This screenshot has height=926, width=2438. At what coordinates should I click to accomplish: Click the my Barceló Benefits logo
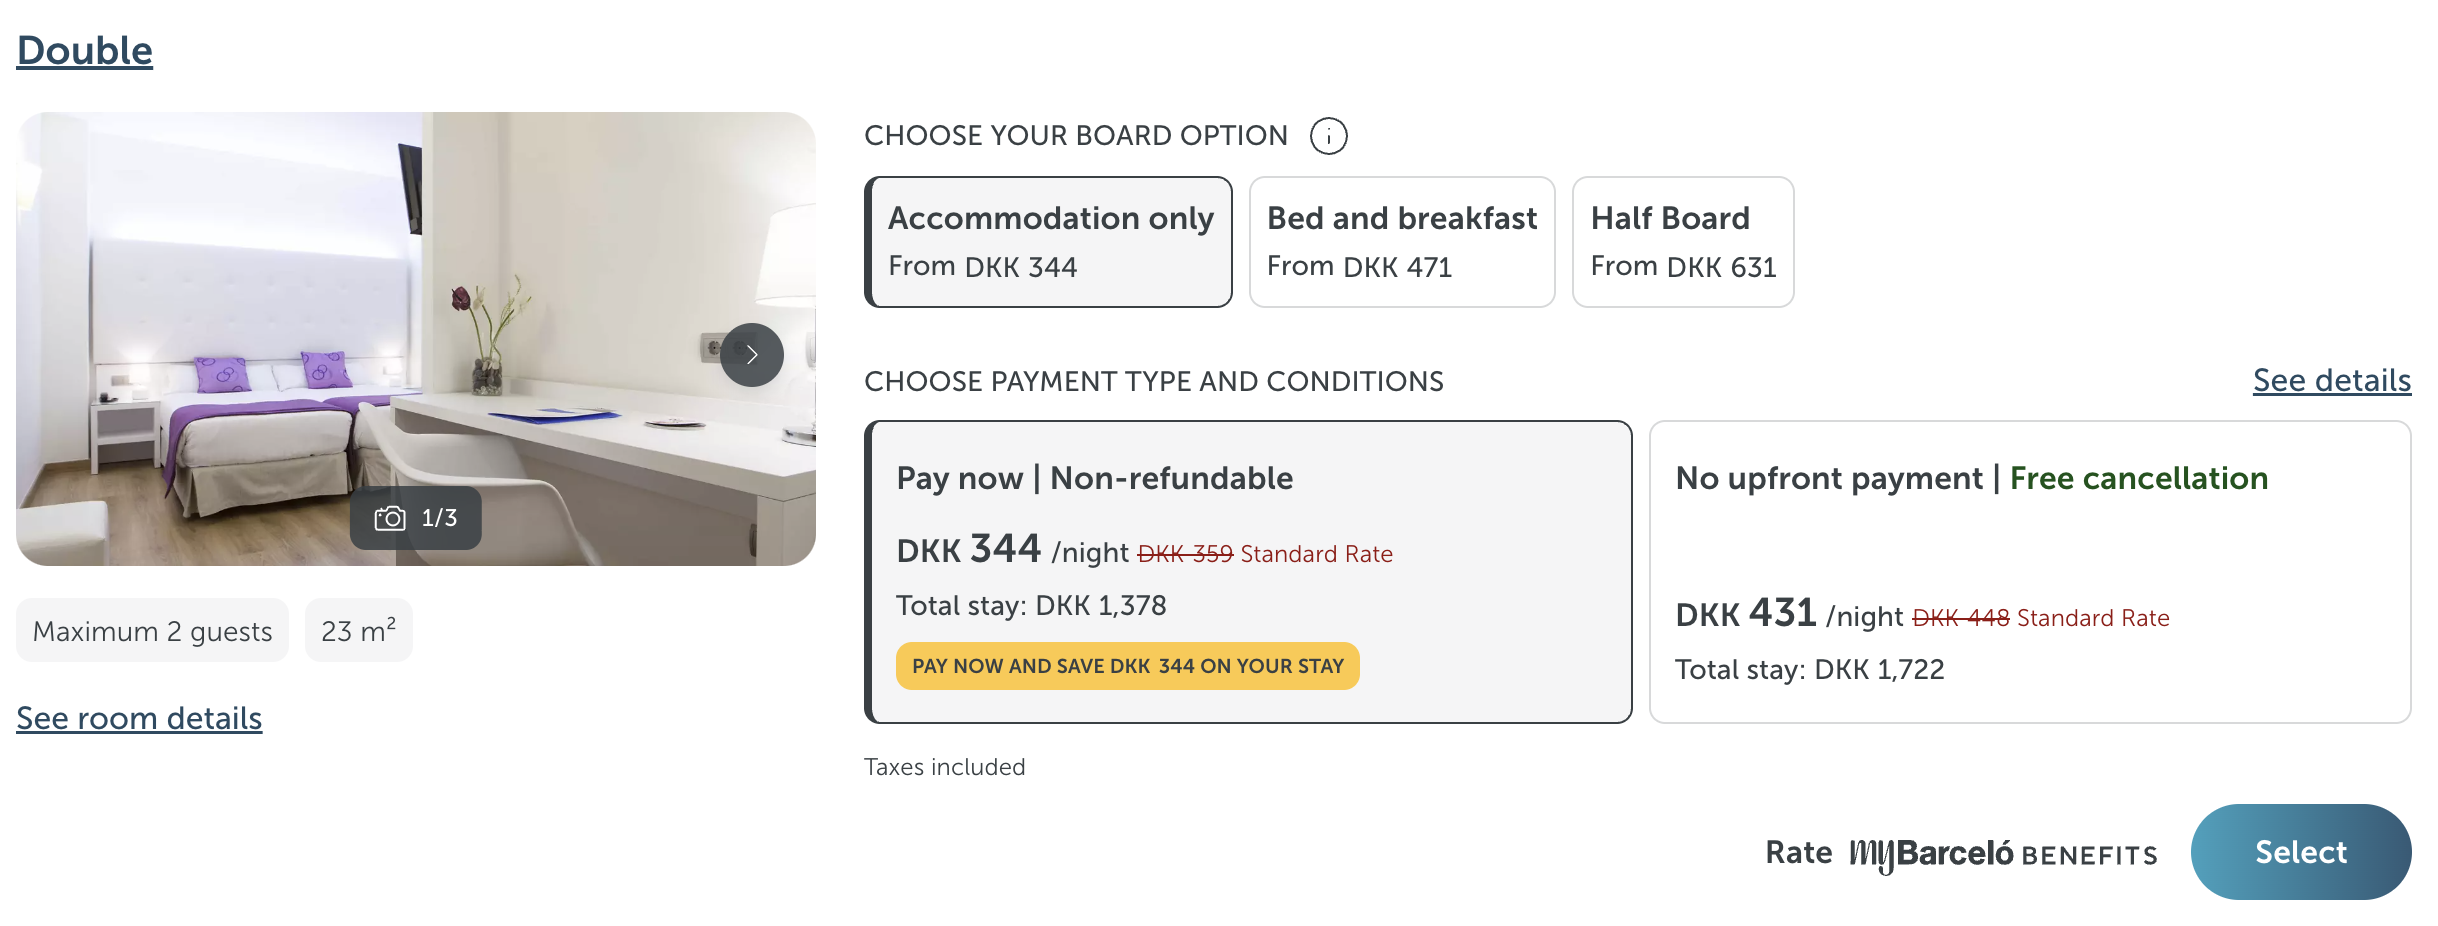pyautogui.click(x=2002, y=854)
